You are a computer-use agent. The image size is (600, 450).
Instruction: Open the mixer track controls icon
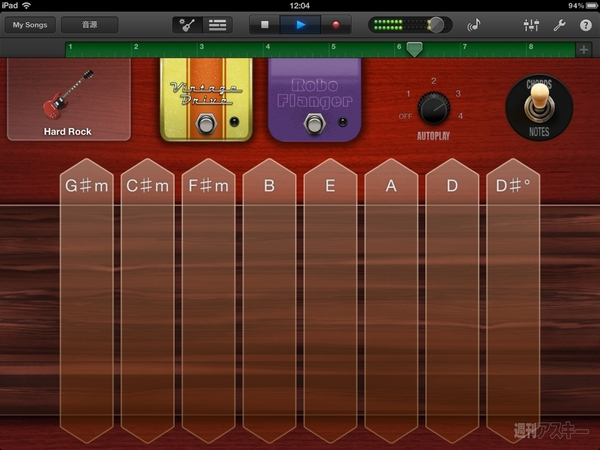(531, 25)
